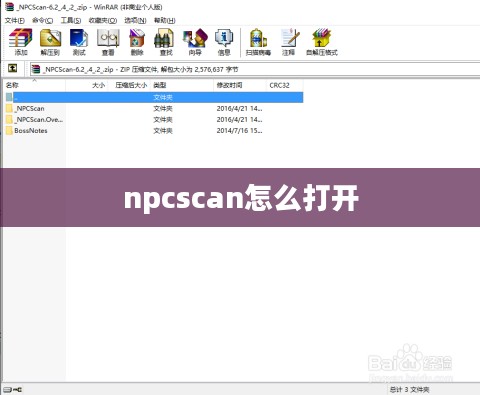The image size is (480, 395).
Task: Select the BossNotes folder name
Action: click(x=31, y=130)
